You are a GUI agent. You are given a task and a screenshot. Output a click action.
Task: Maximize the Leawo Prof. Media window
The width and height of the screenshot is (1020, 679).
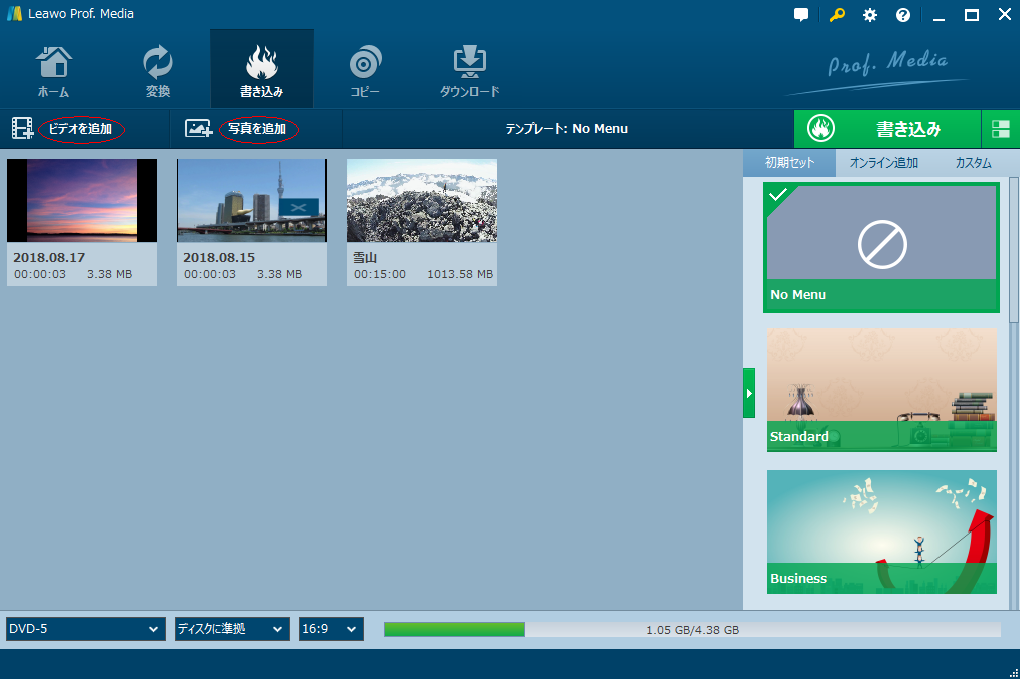coord(972,15)
